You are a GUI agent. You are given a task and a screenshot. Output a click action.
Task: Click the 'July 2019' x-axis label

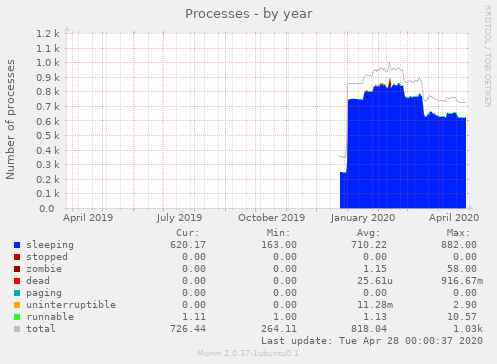(x=179, y=218)
